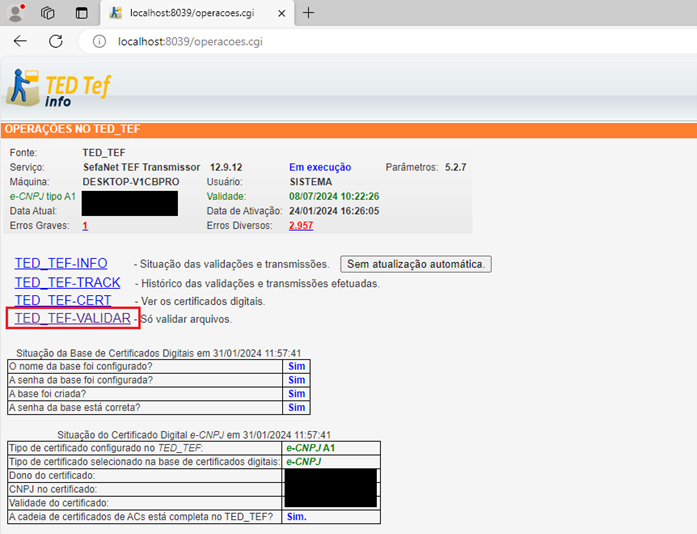Click machine name DESKTOP-V1CBPRO
The width and height of the screenshot is (697, 534).
(x=131, y=182)
